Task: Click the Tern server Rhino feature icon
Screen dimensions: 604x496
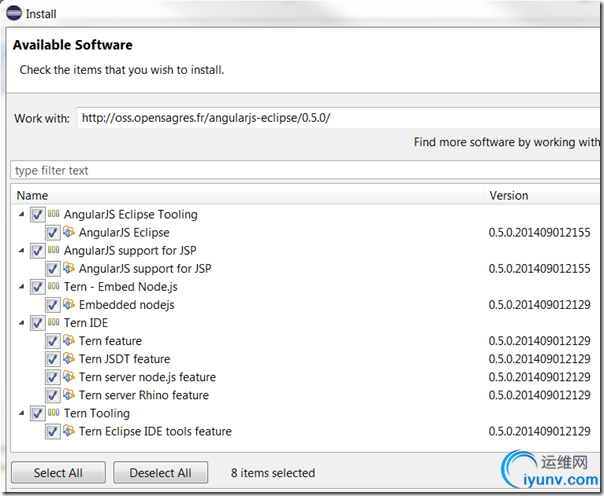Action: click(69, 394)
